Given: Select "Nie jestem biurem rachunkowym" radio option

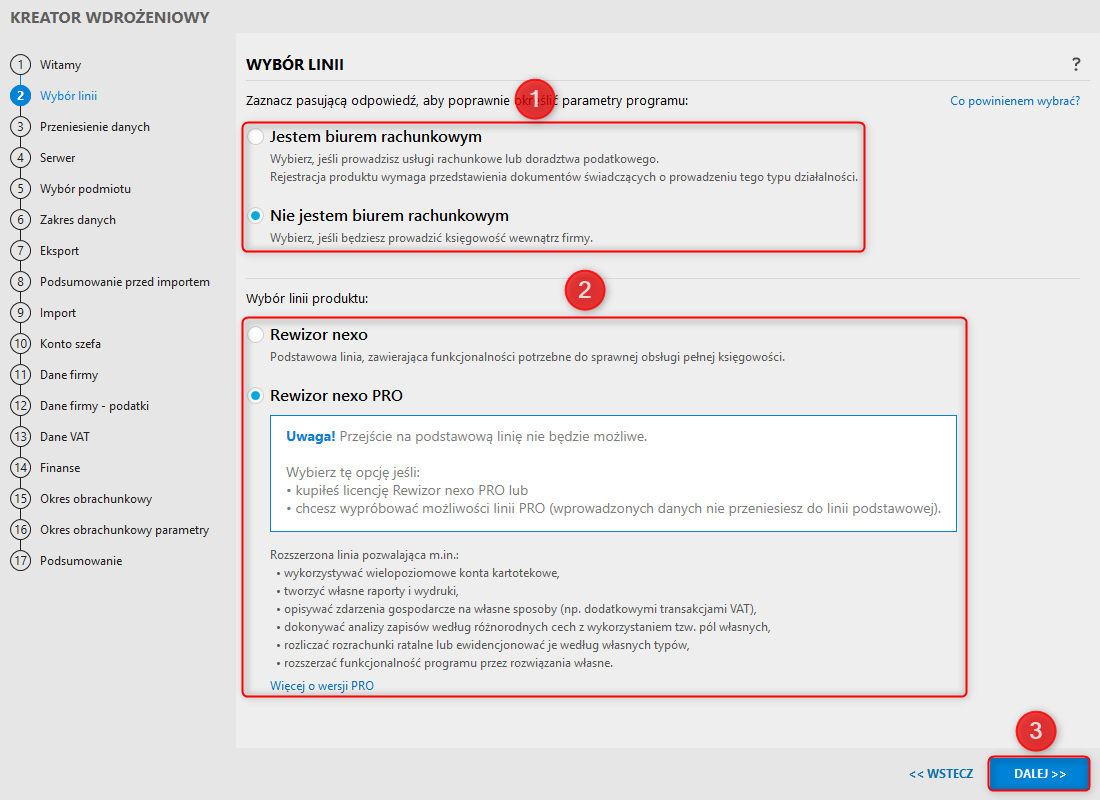Looking at the screenshot, I should pyautogui.click(x=256, y=215).
